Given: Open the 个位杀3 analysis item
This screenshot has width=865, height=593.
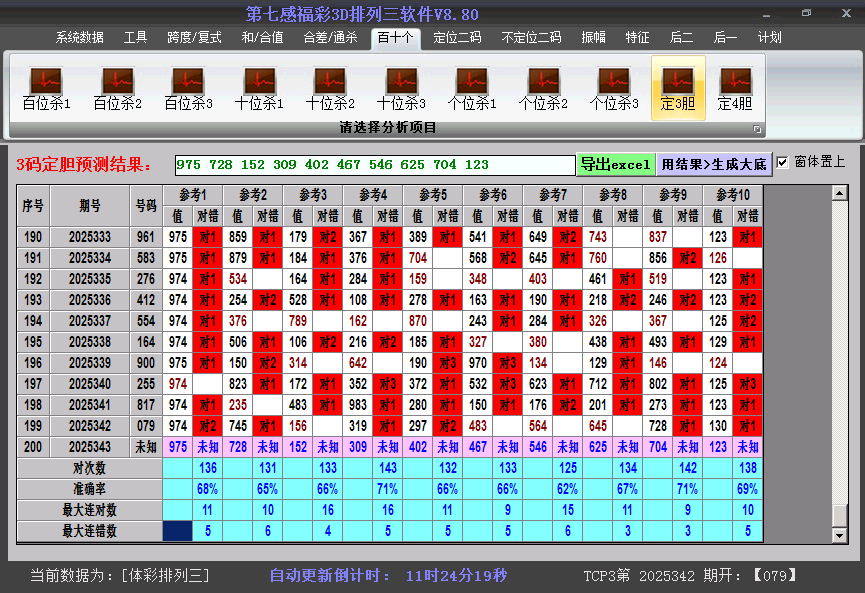Looking at the screenshot, I should tap(614, 88).
